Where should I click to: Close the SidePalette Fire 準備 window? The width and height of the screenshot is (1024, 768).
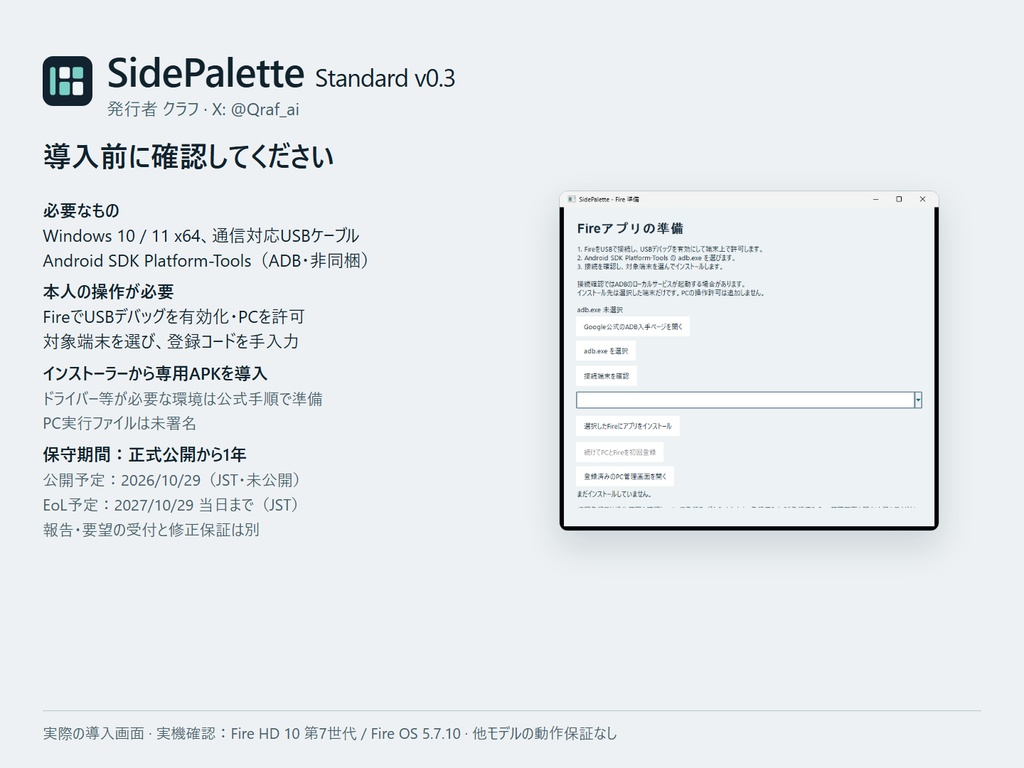[x=922, y=199]
